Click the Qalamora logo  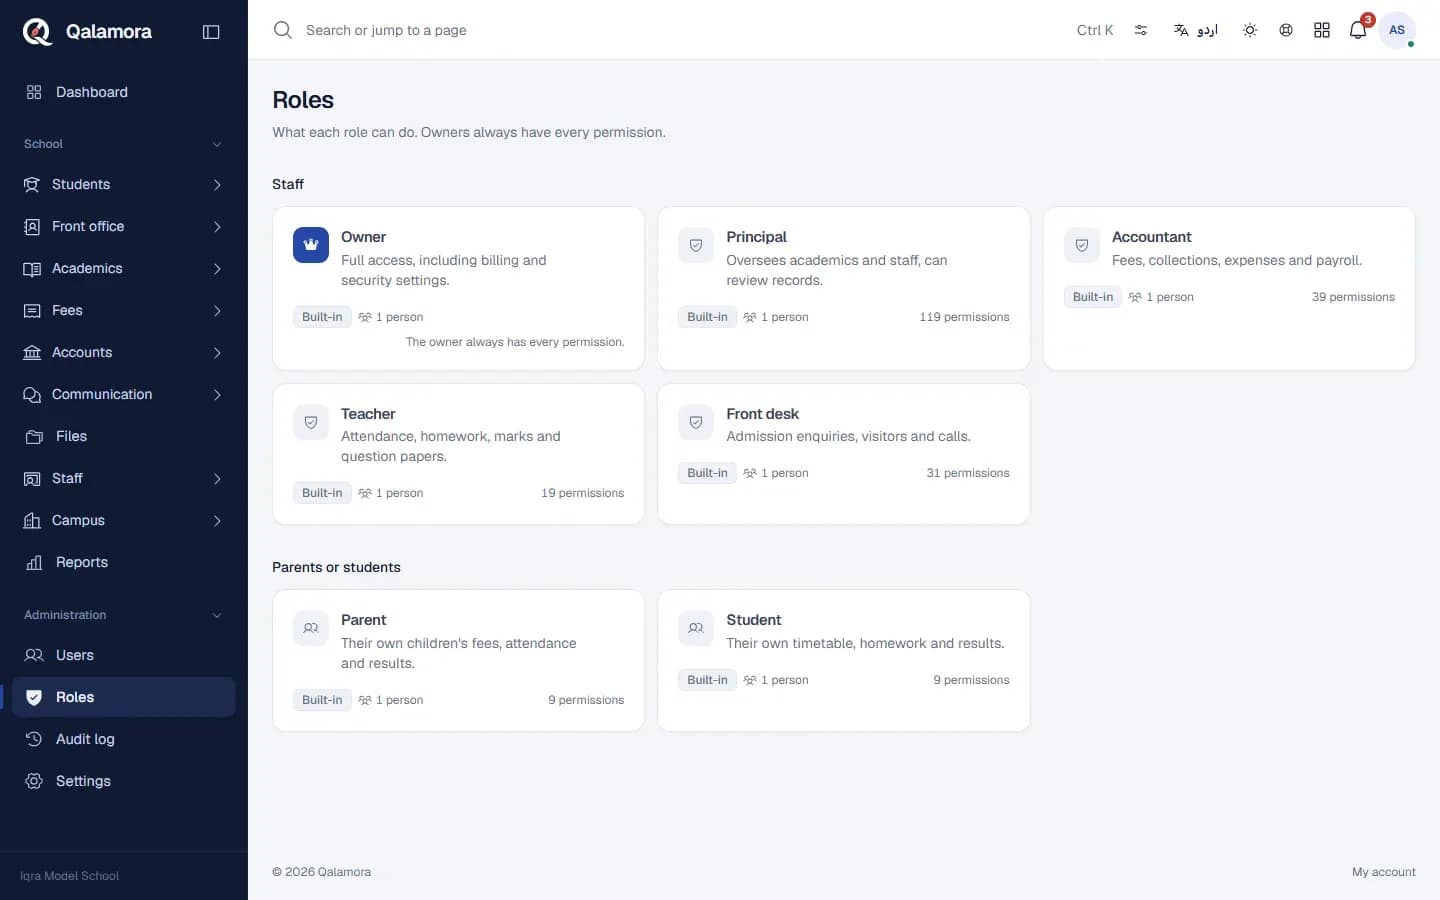(87, 32)
